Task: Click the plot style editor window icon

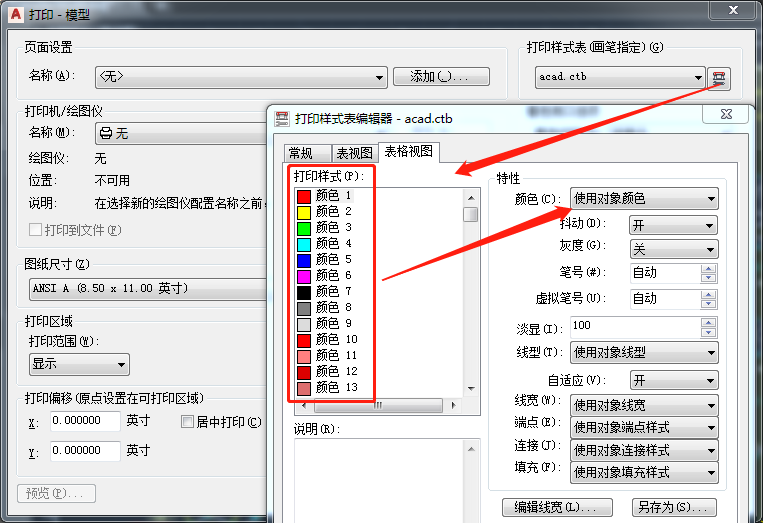Action: tap(281, 118)
